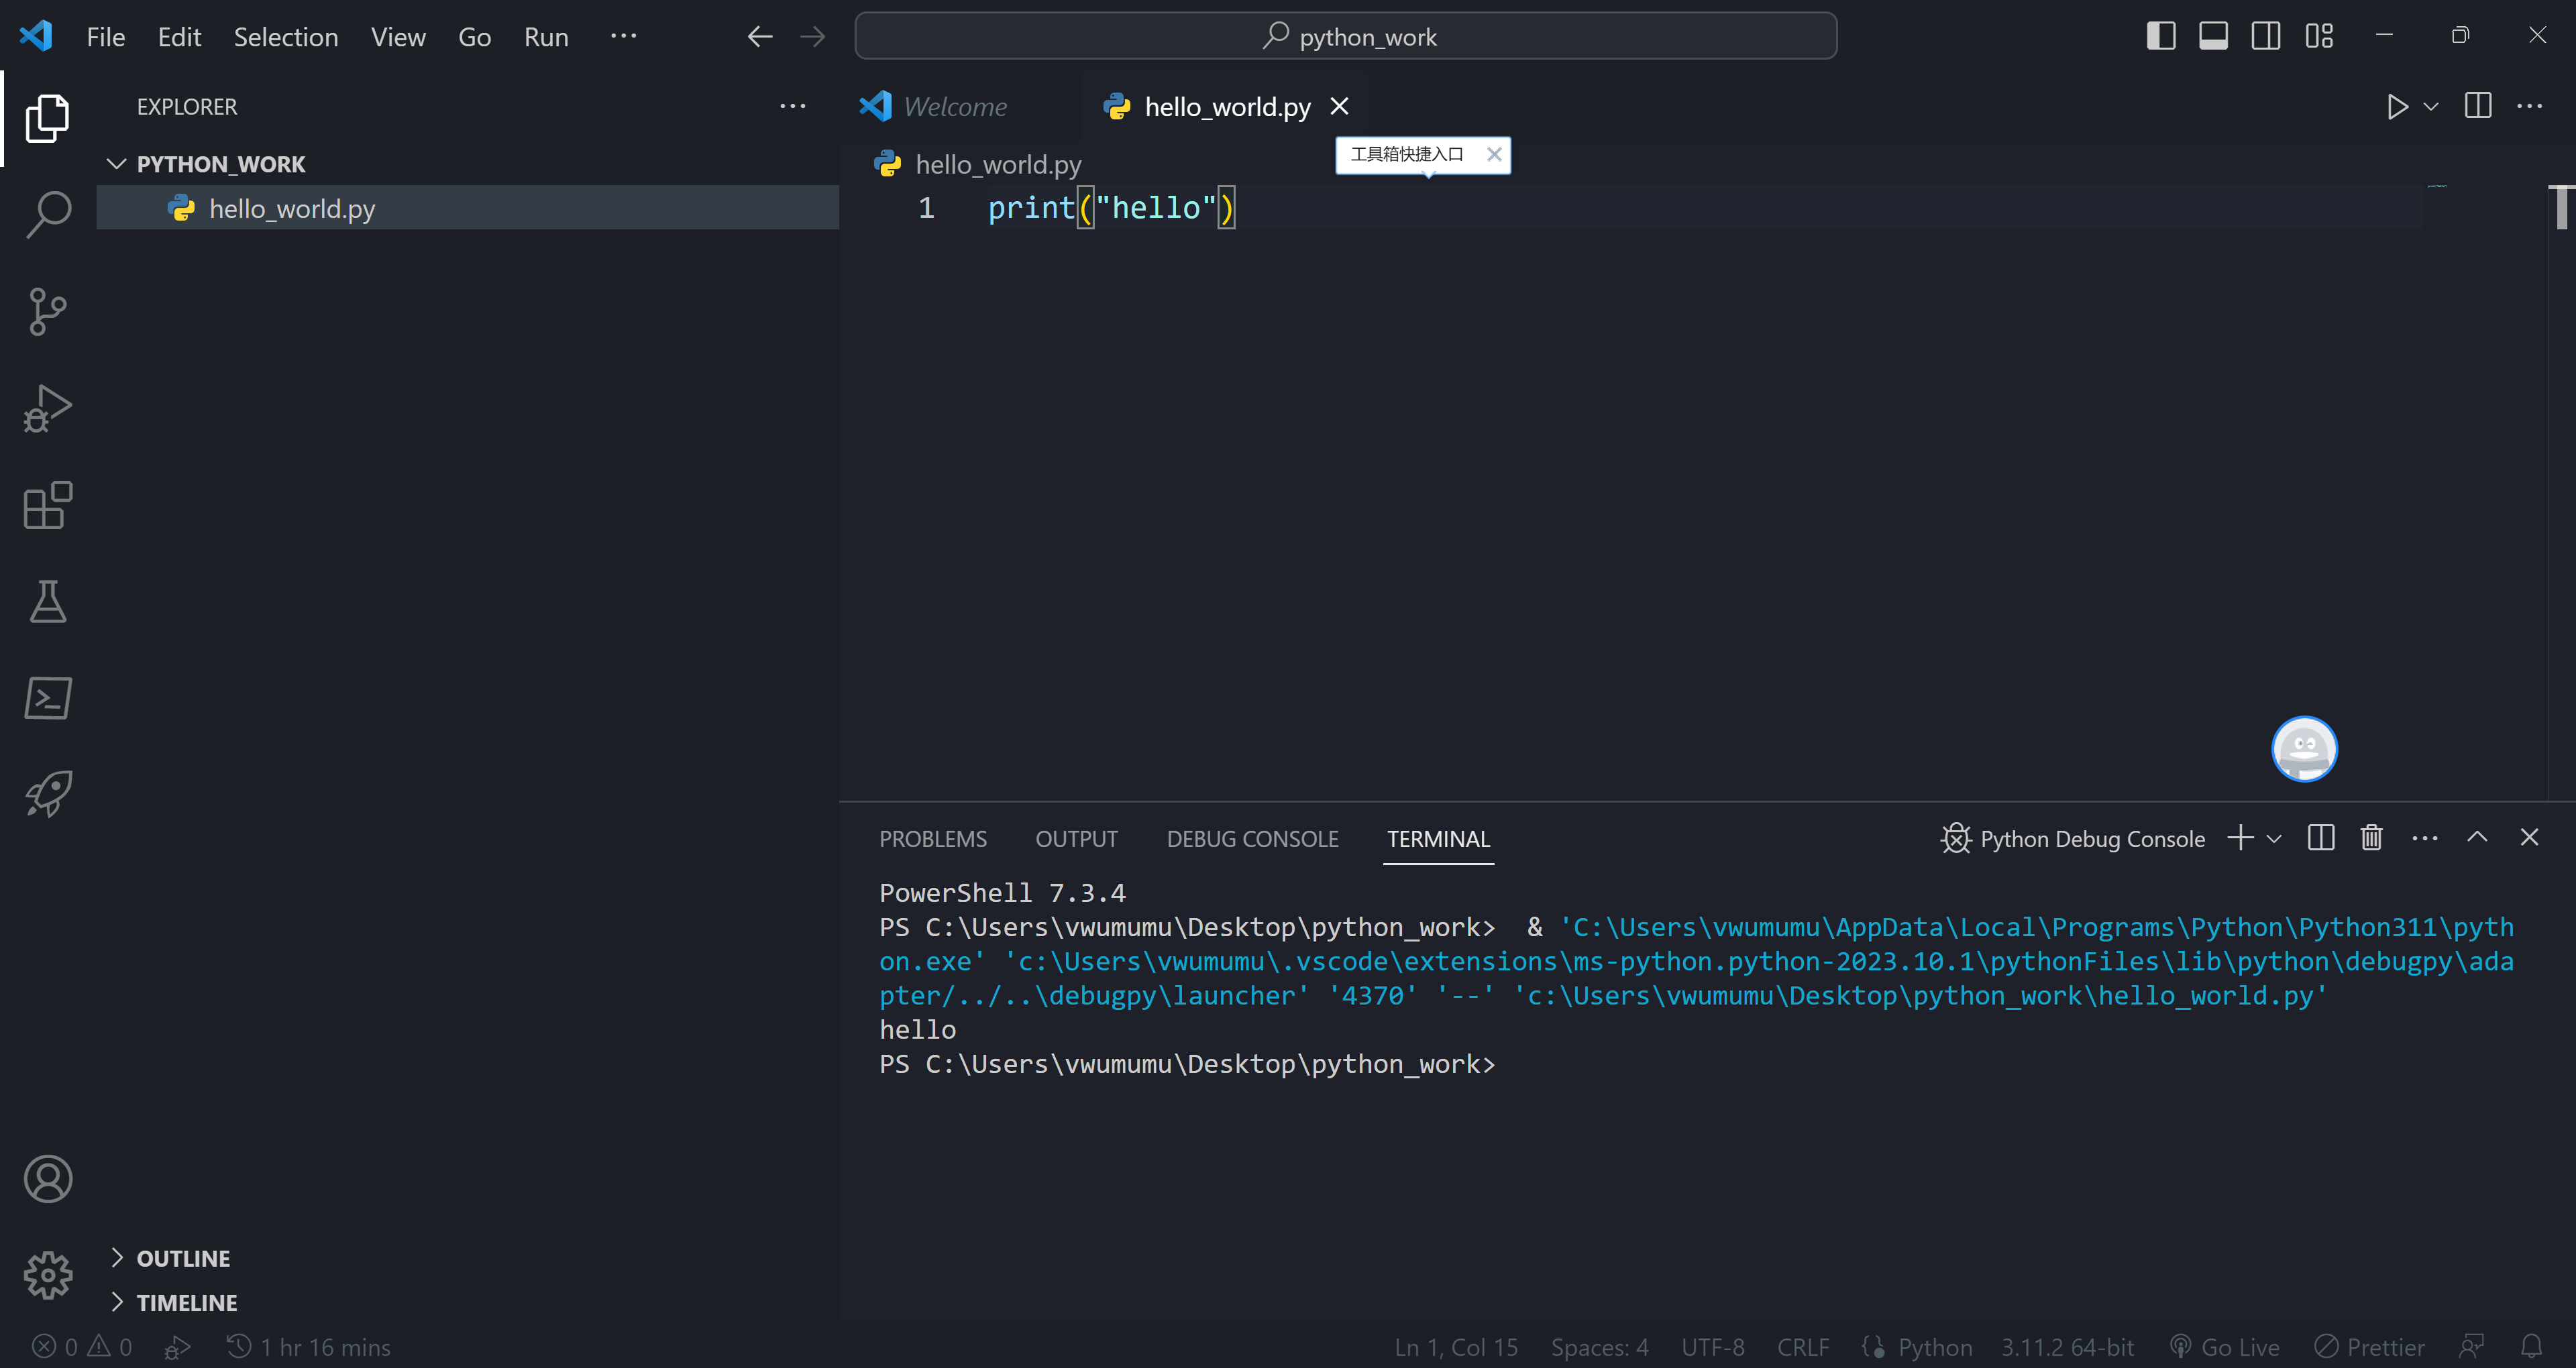Open the Source Control view
This screenshot has height=1368, width=2576.
(47, 311)
